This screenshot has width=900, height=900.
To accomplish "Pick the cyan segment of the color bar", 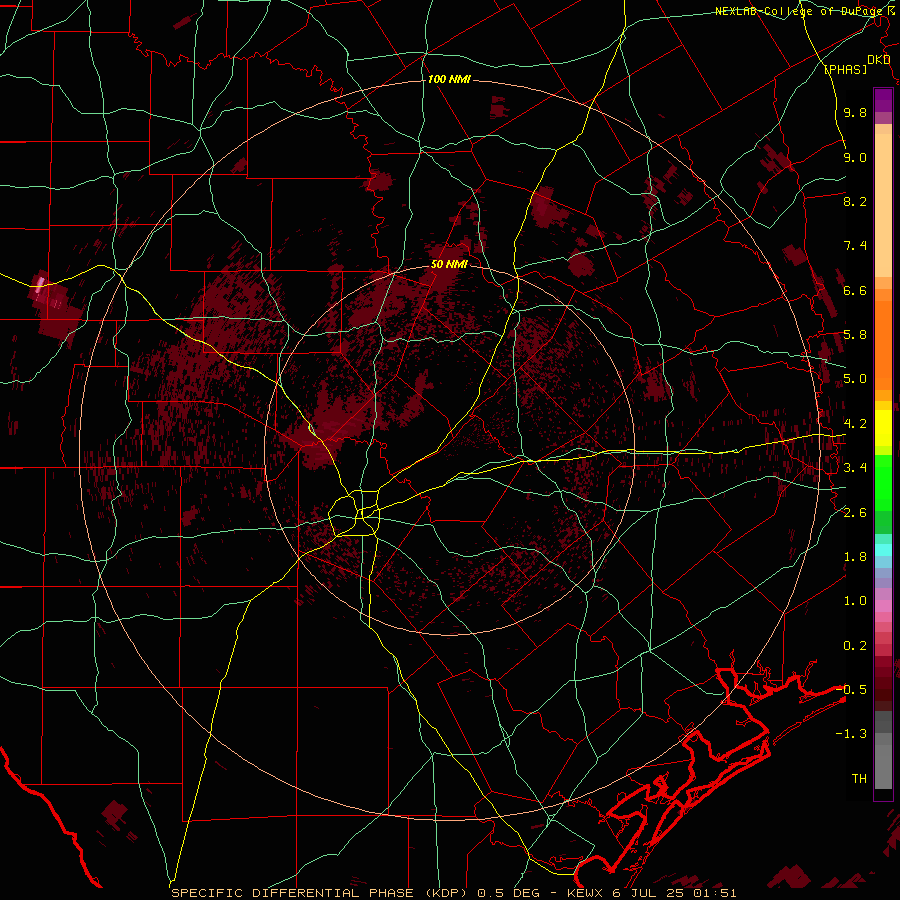I will [883, 550].
